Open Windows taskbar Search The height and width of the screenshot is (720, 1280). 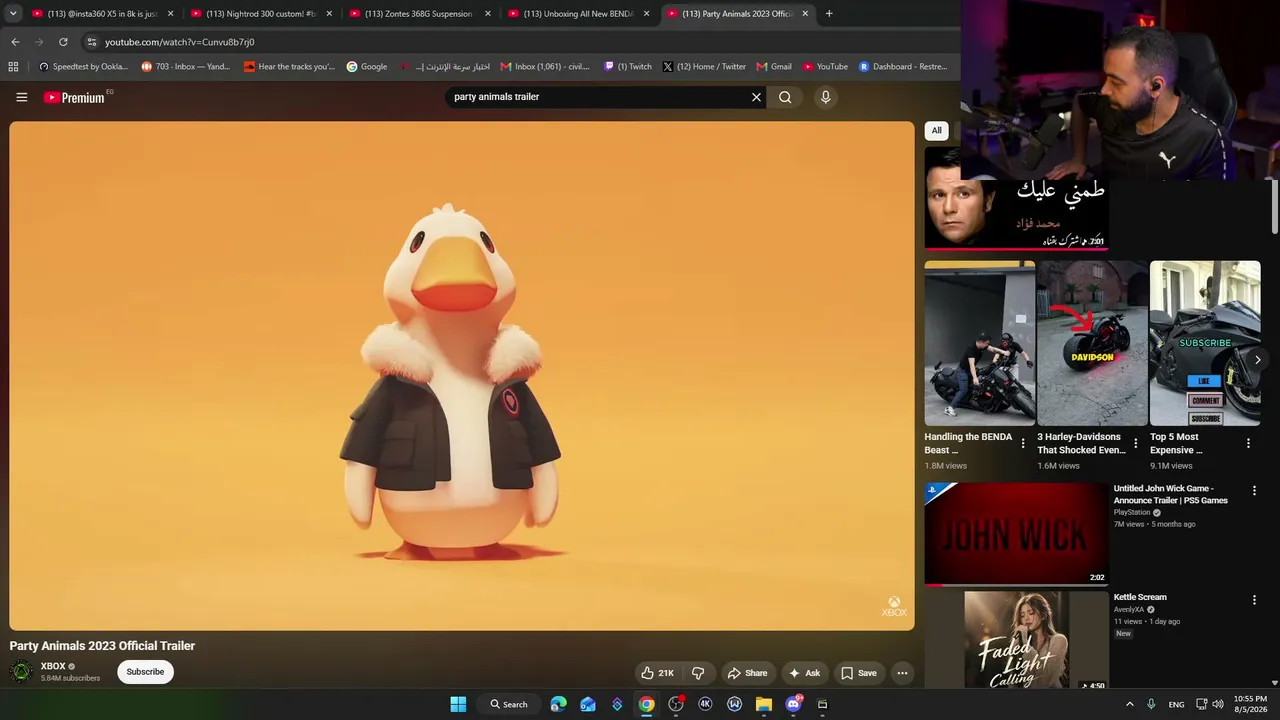[509, 704]
